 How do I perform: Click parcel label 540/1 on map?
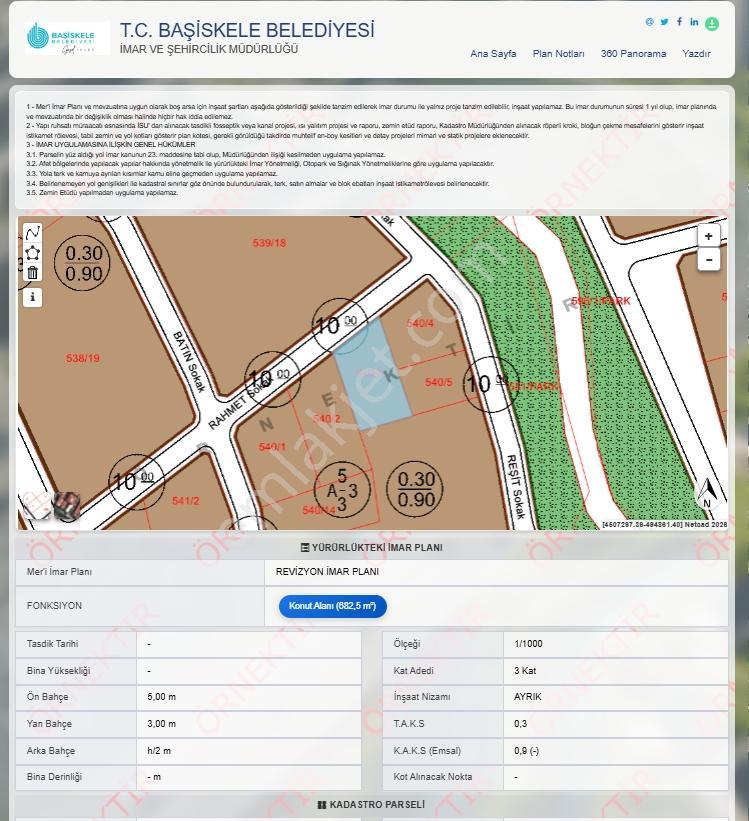coord(272,447)
